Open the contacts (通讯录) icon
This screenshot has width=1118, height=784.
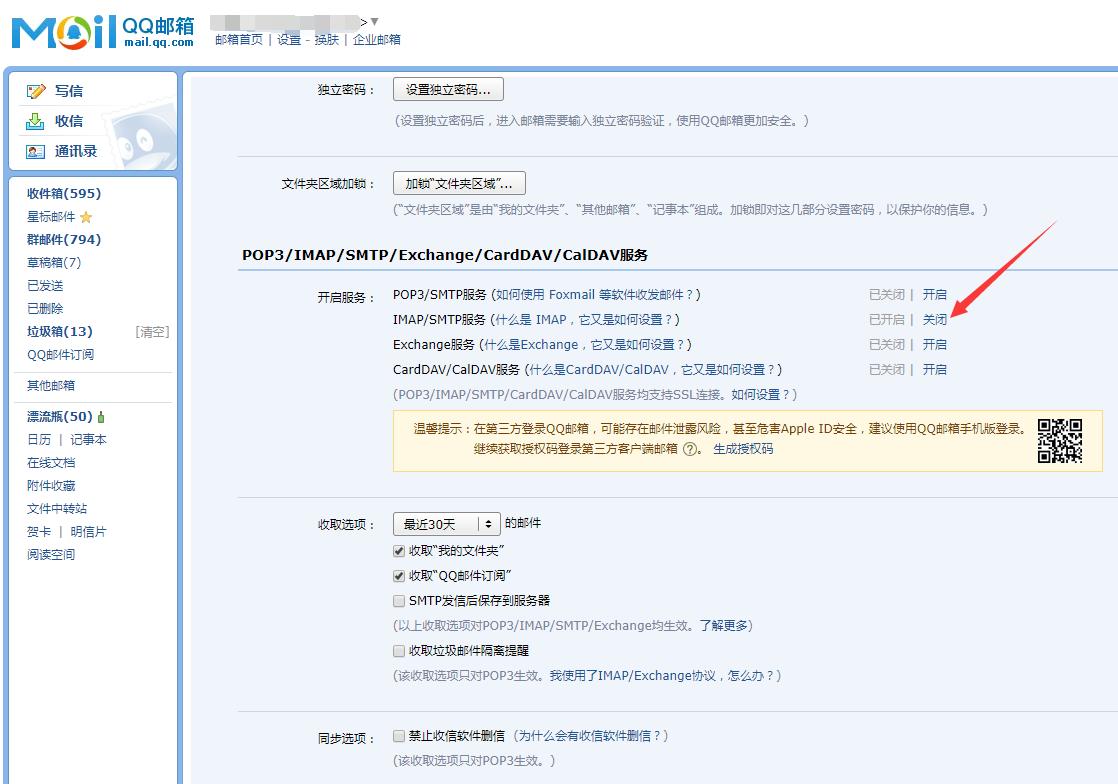point(34,152)
